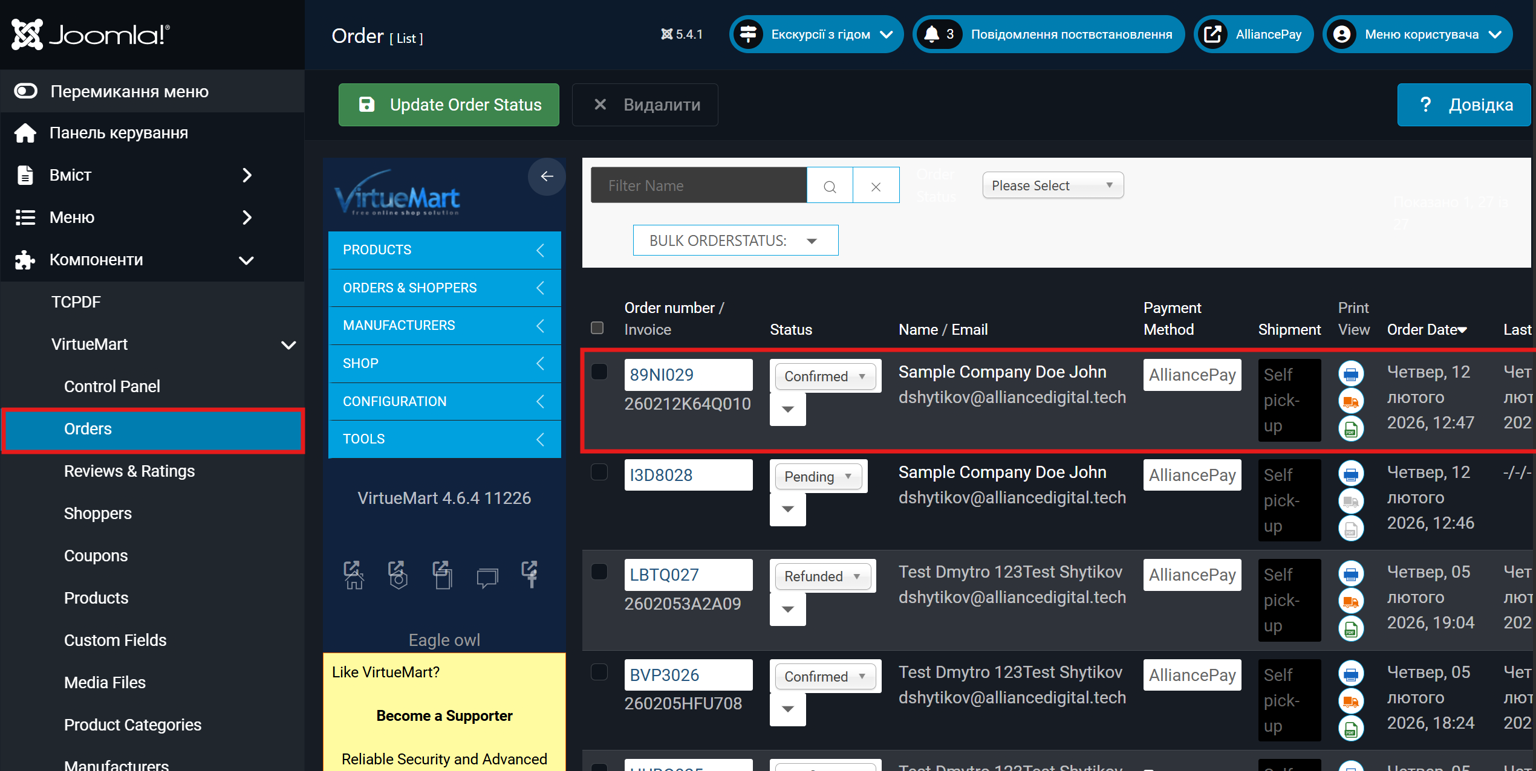Open order number I3D8028 link

pyautogui.click(x=661, y=475)
